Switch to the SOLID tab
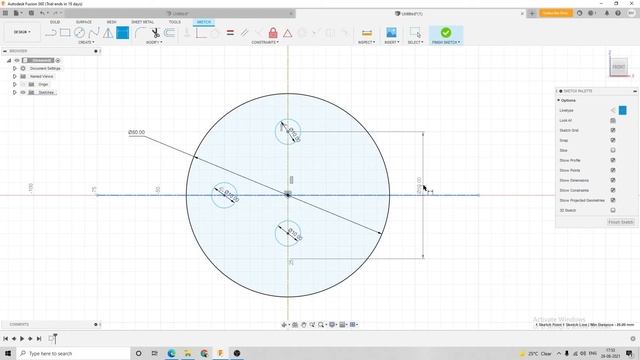The height and width of the screenshot is (360, 640). pos(55,22)
